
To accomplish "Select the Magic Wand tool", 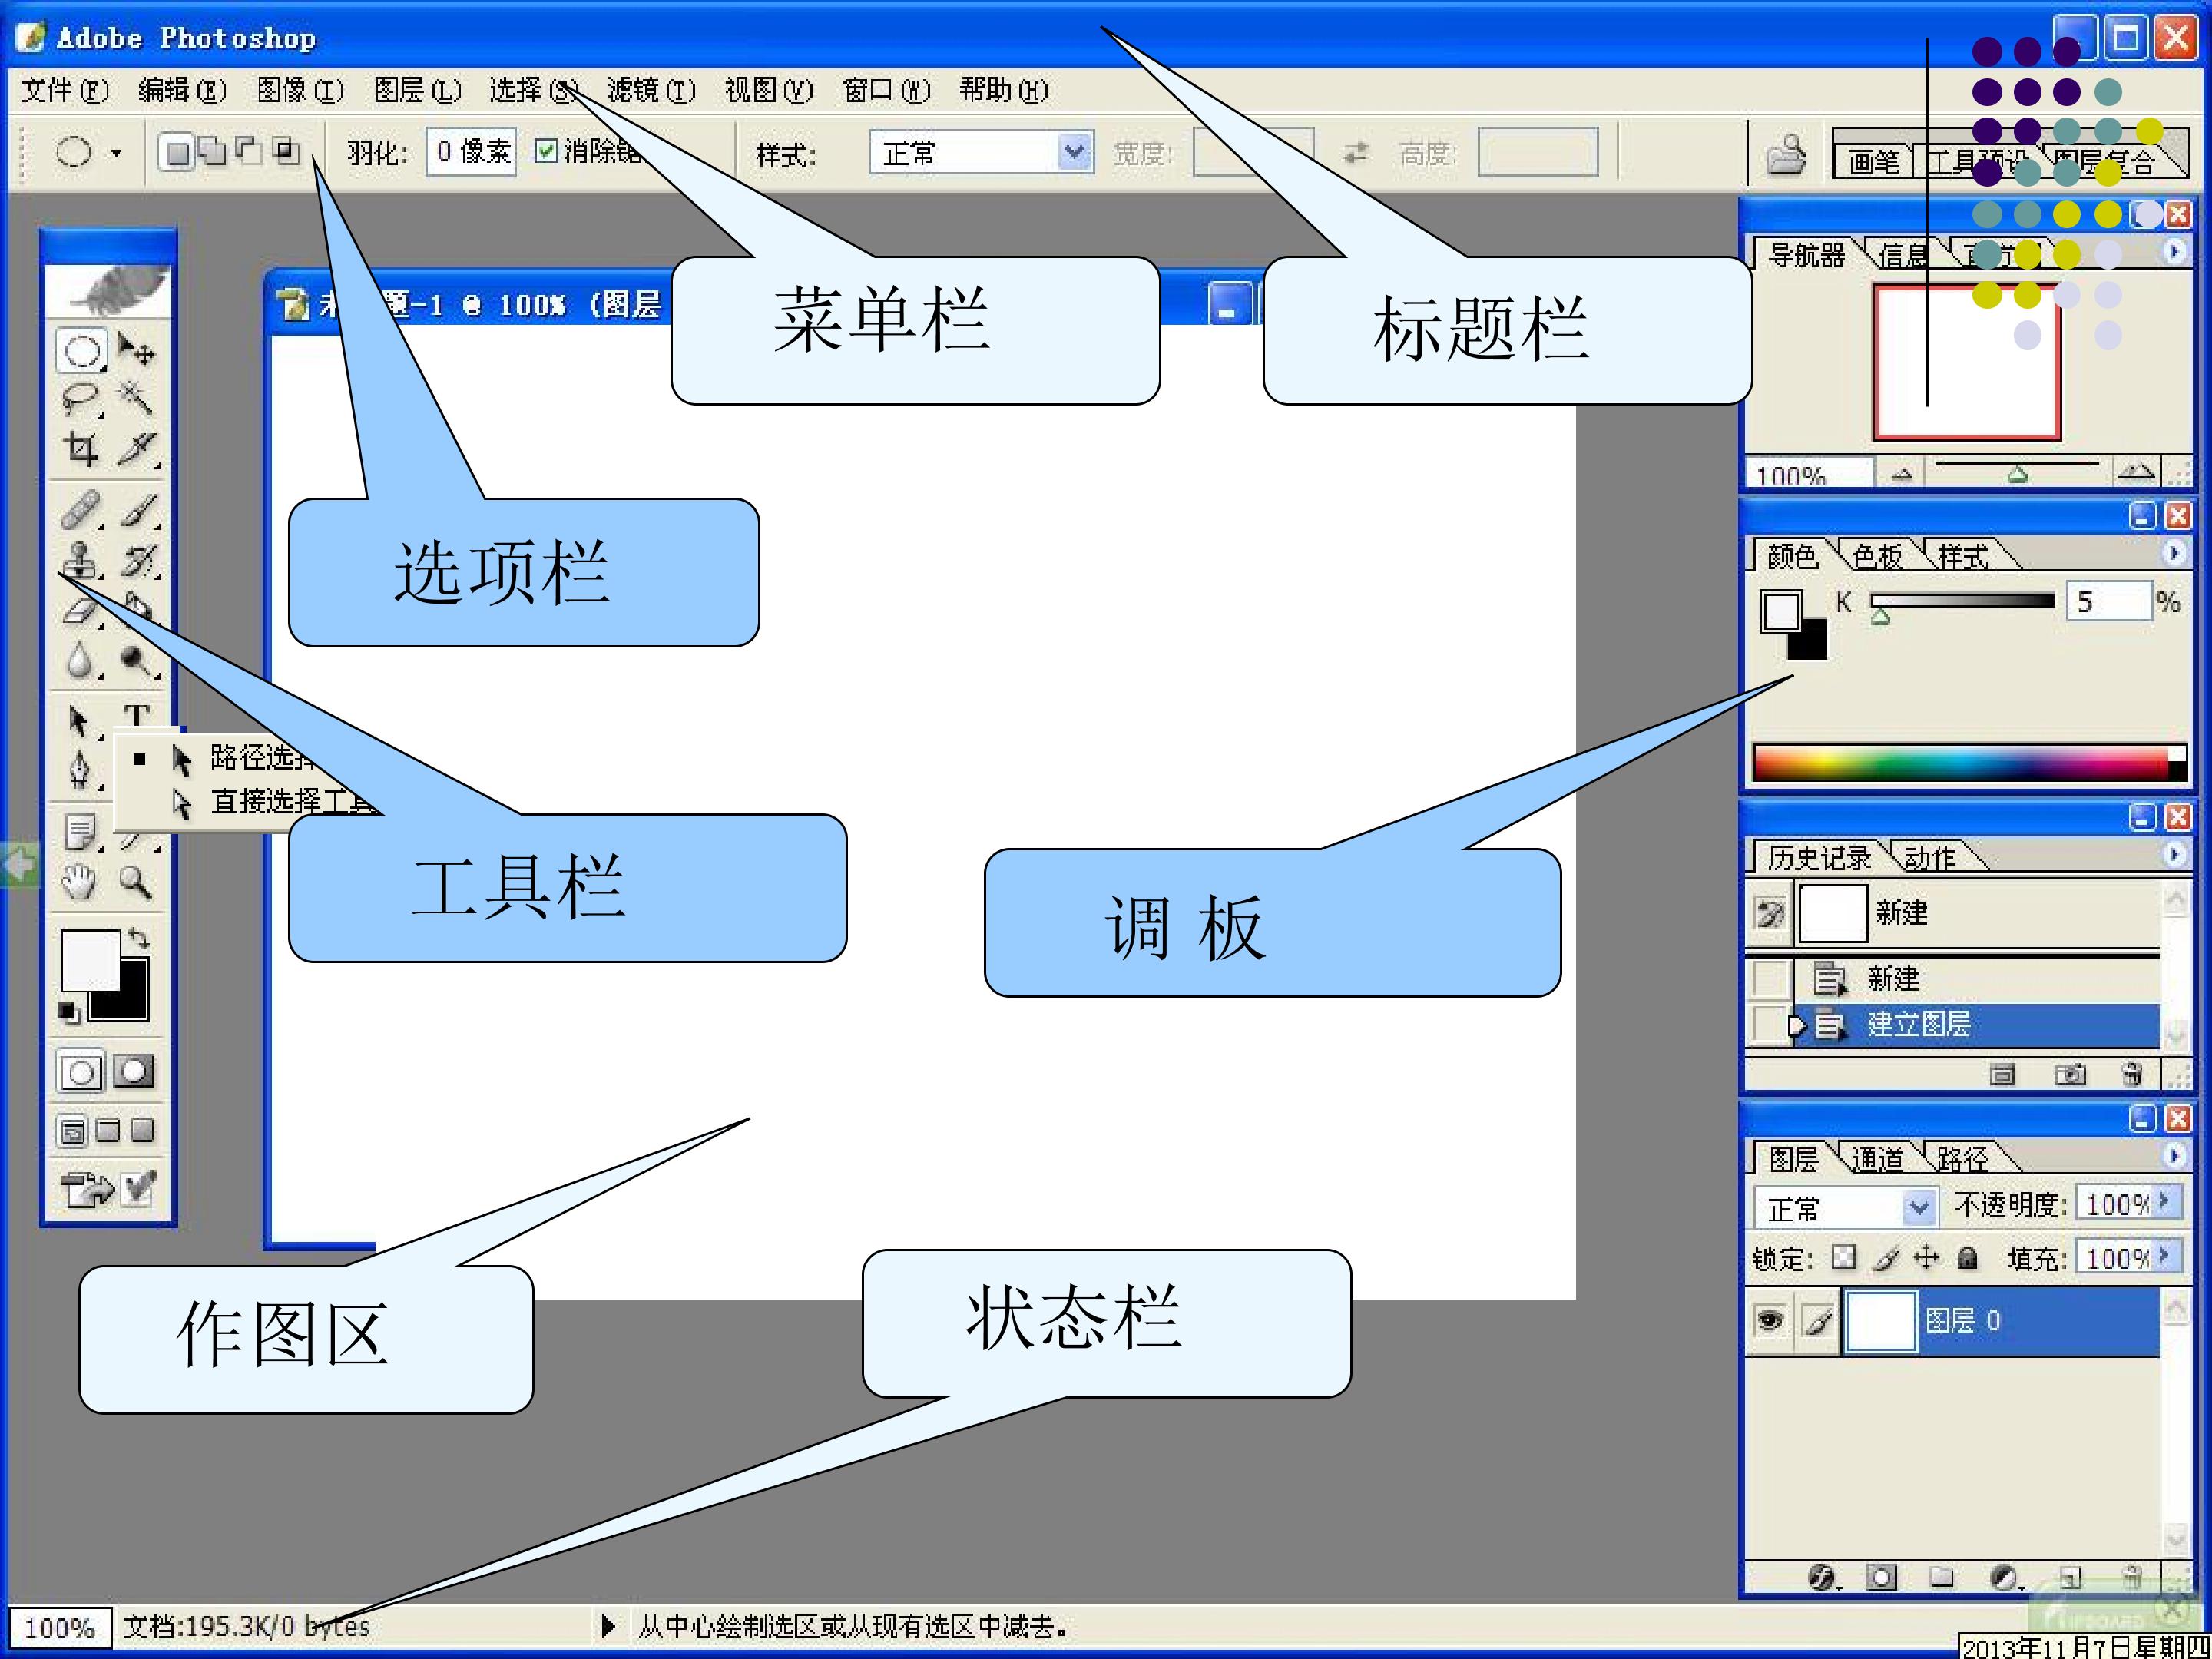I will tap(136, 399).
